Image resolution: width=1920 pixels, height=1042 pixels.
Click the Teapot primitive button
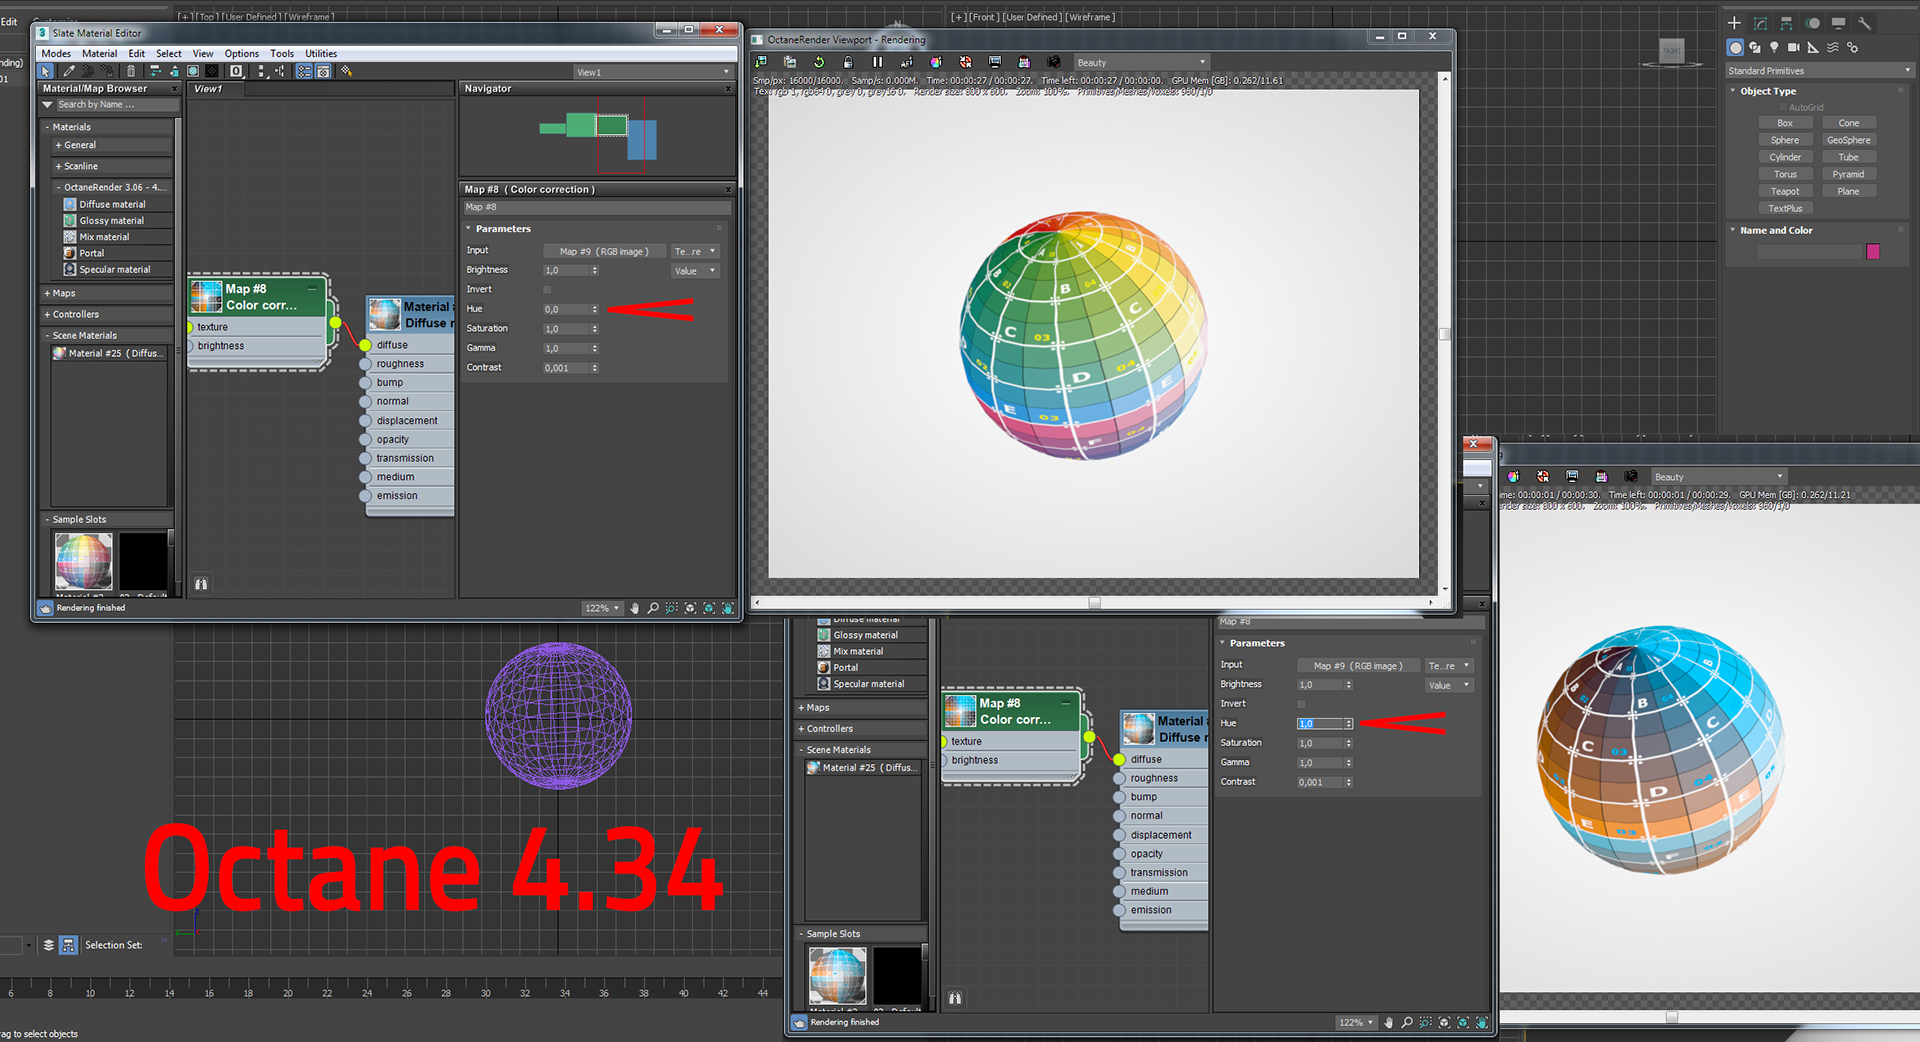pyautogui.click(x=1785, y=191)
